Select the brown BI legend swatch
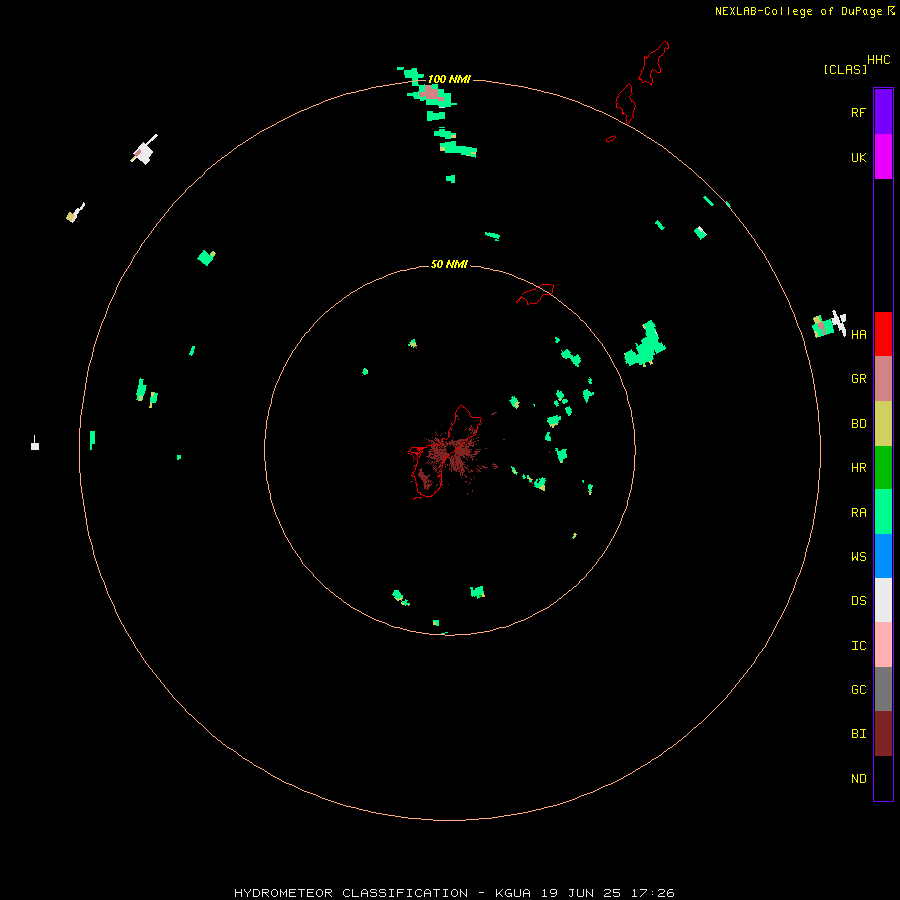The image size is (900, 900). 883,734
